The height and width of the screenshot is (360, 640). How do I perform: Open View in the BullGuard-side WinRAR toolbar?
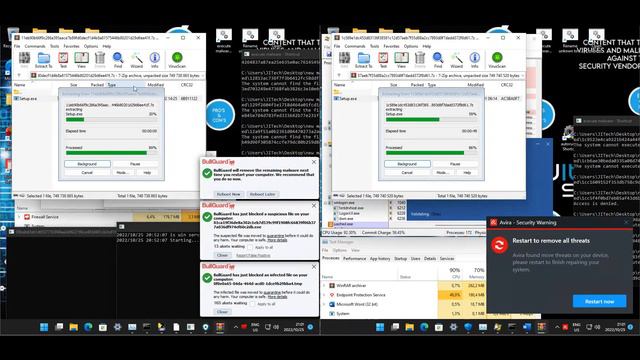pos(81,60)
